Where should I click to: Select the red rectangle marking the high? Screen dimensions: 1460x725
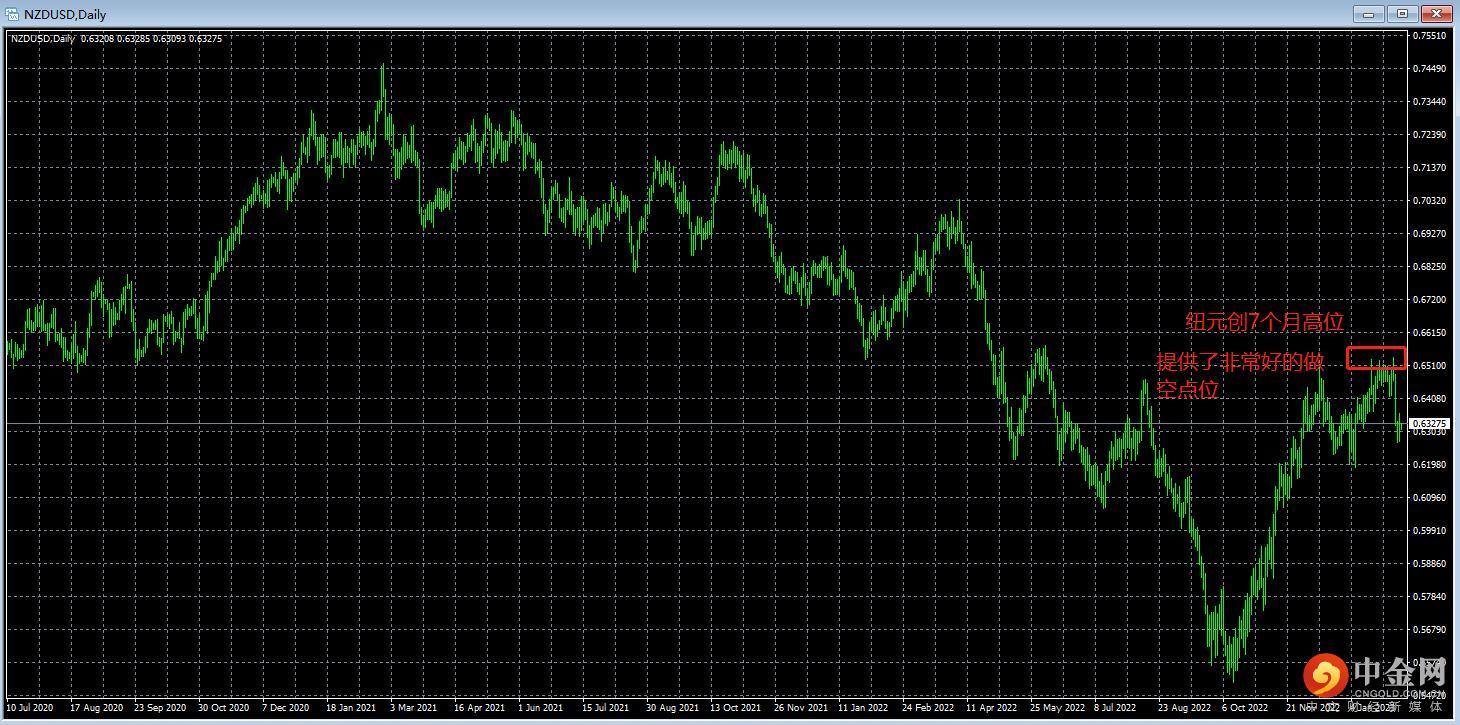click(x=1376, y=358)
